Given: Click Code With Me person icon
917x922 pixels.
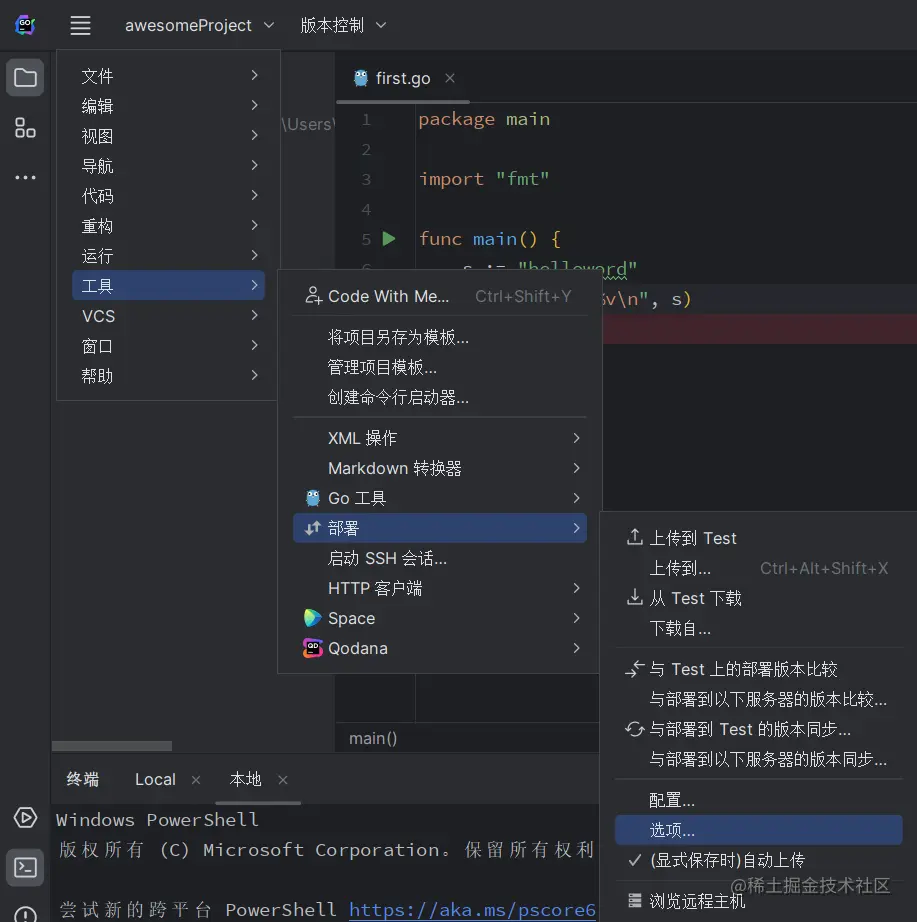Looking at the screenshot, I should (314, 296).
